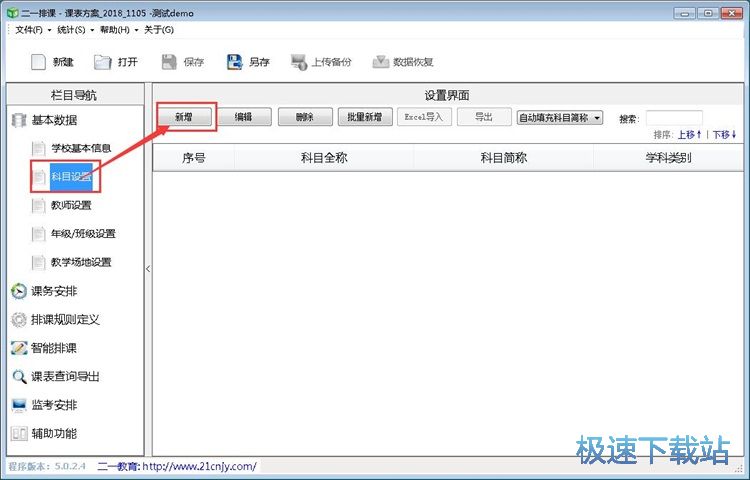Screen dimensions: 750x480
Task: Click the 新增 button
Action: pyautogui.click(x=185, y=117)
